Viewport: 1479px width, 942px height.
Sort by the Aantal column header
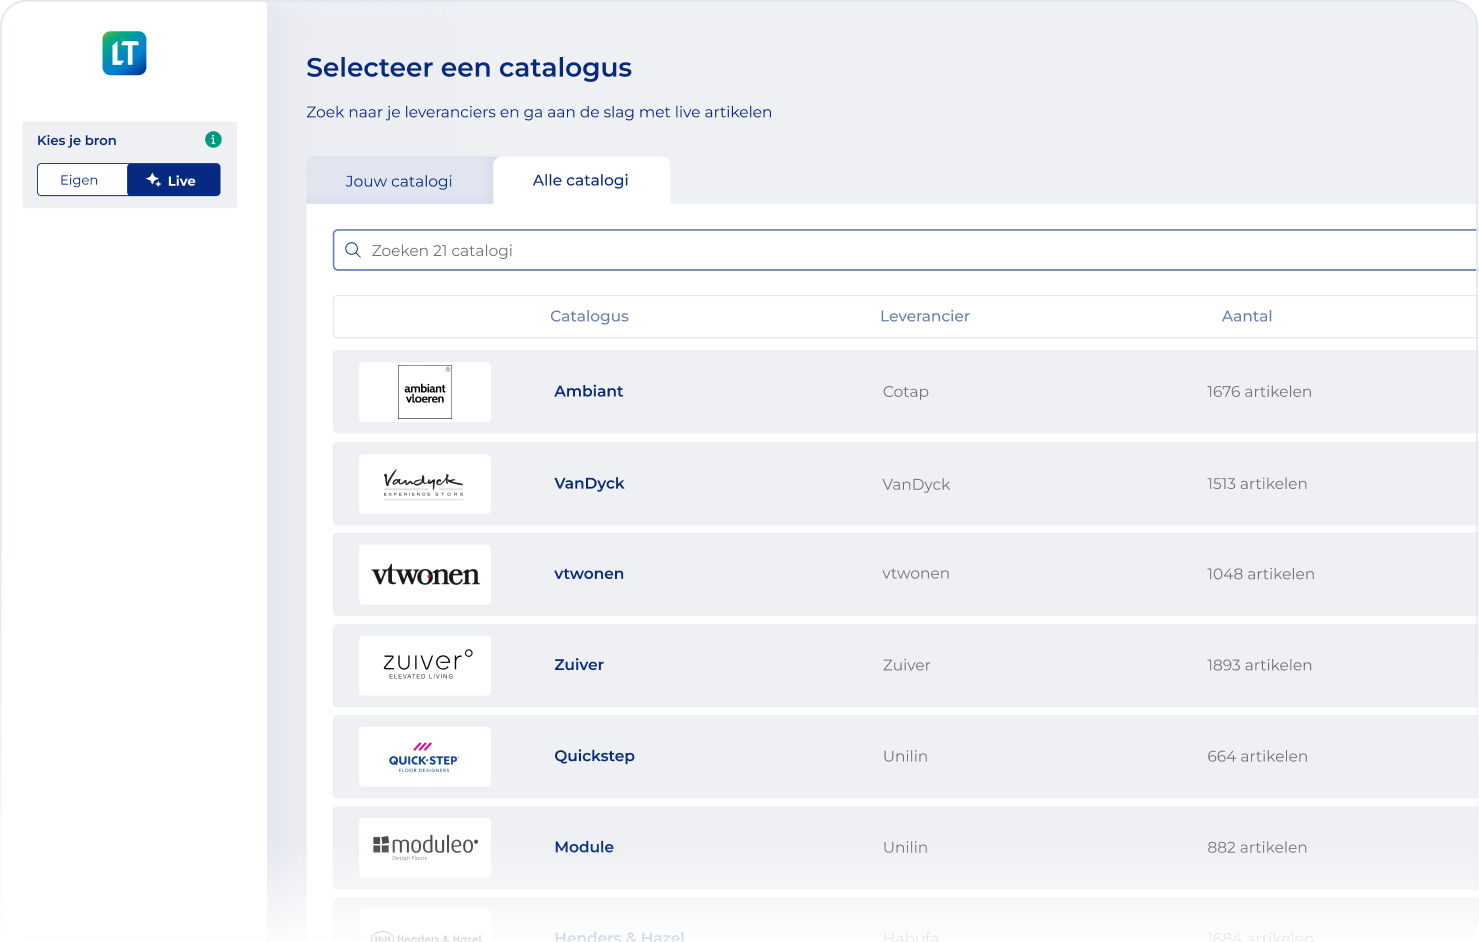coord(1246,316)
